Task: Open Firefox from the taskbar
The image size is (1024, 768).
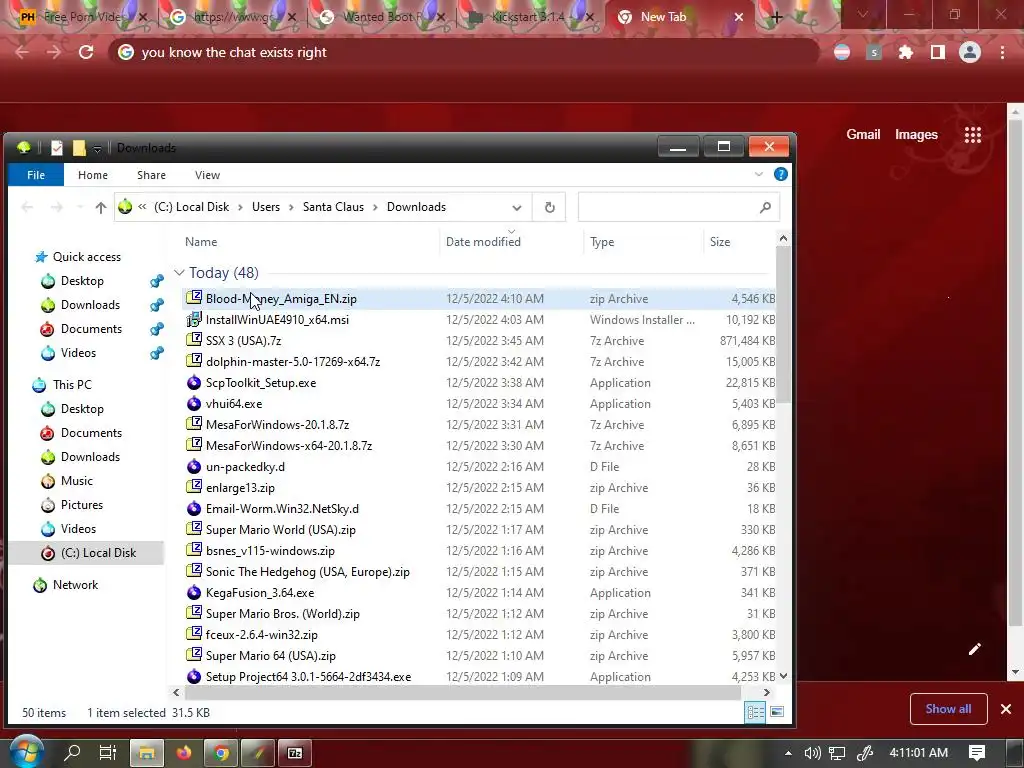Action: [x=184, y=753]
